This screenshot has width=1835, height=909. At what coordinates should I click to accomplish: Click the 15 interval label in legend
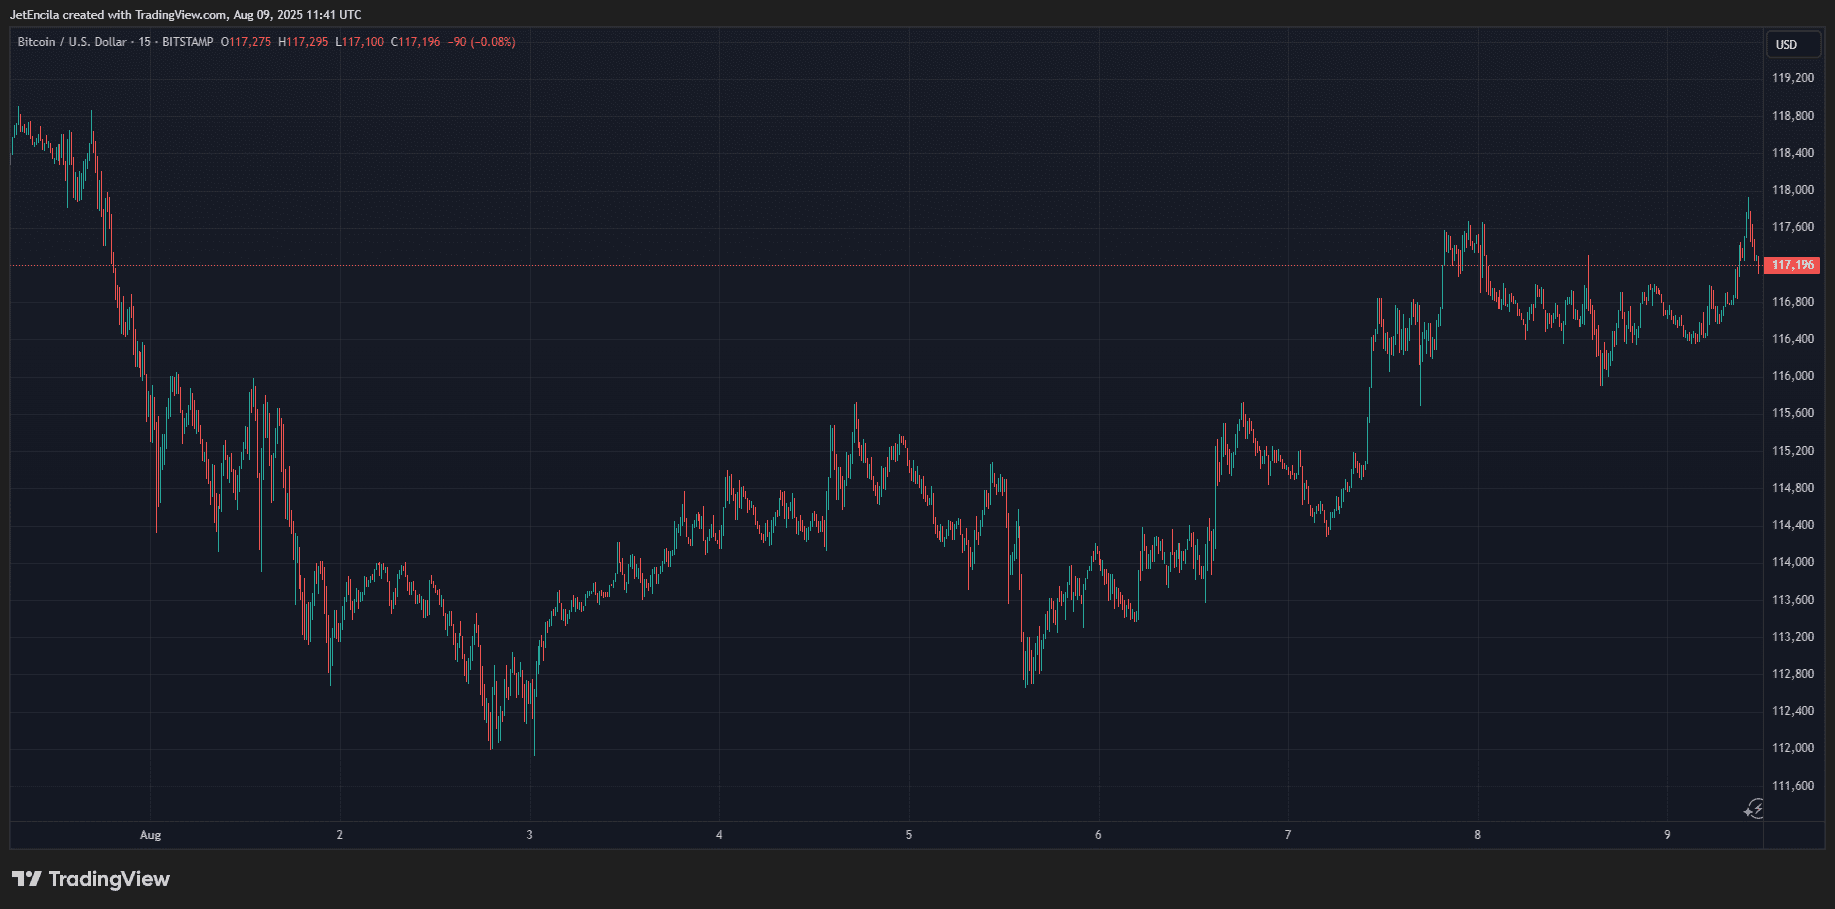pos(145,42)
